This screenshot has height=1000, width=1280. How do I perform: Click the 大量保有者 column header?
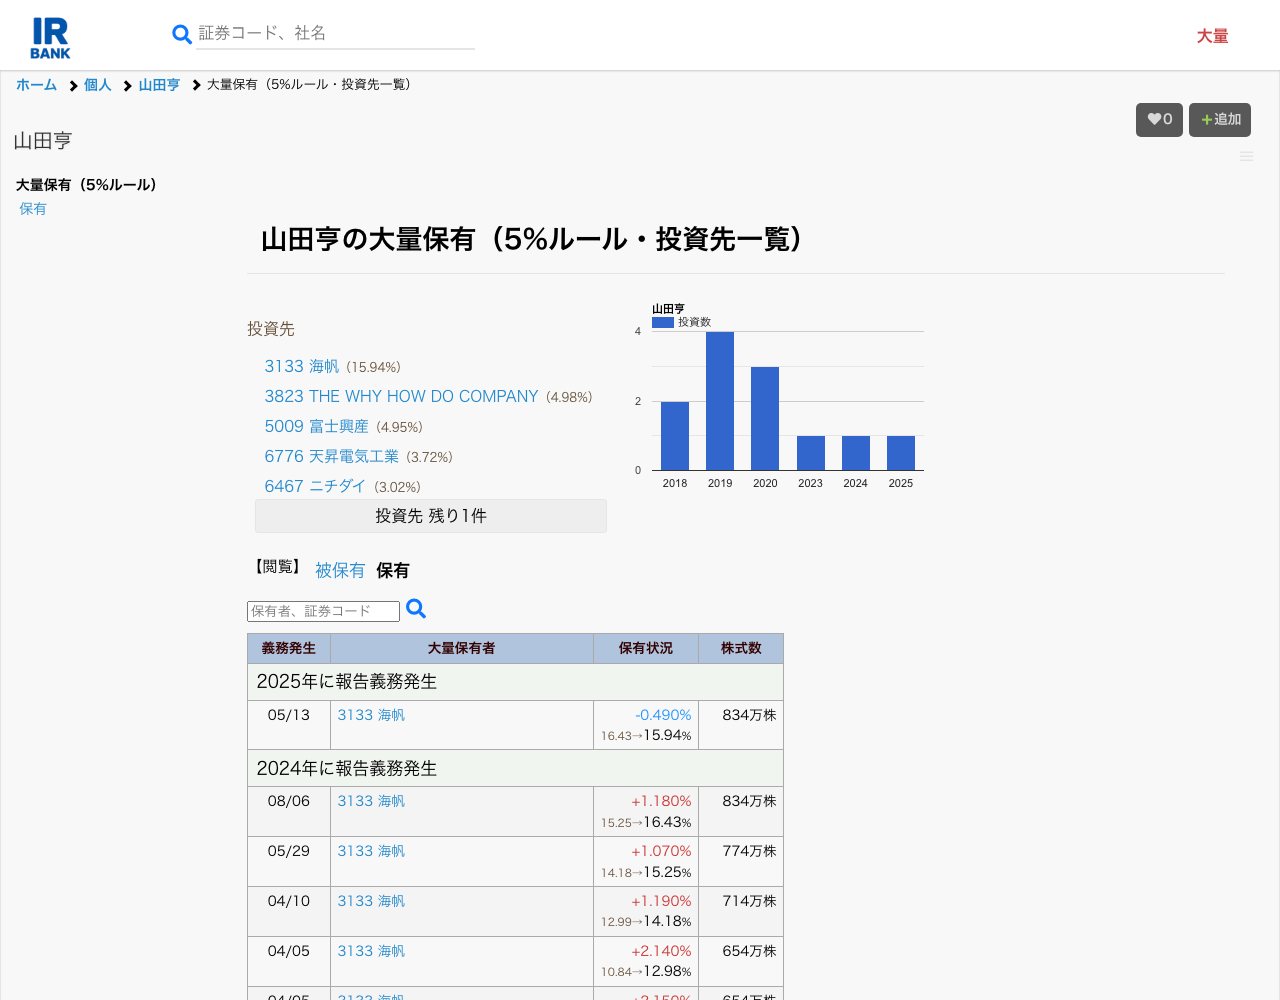[462, 648]
